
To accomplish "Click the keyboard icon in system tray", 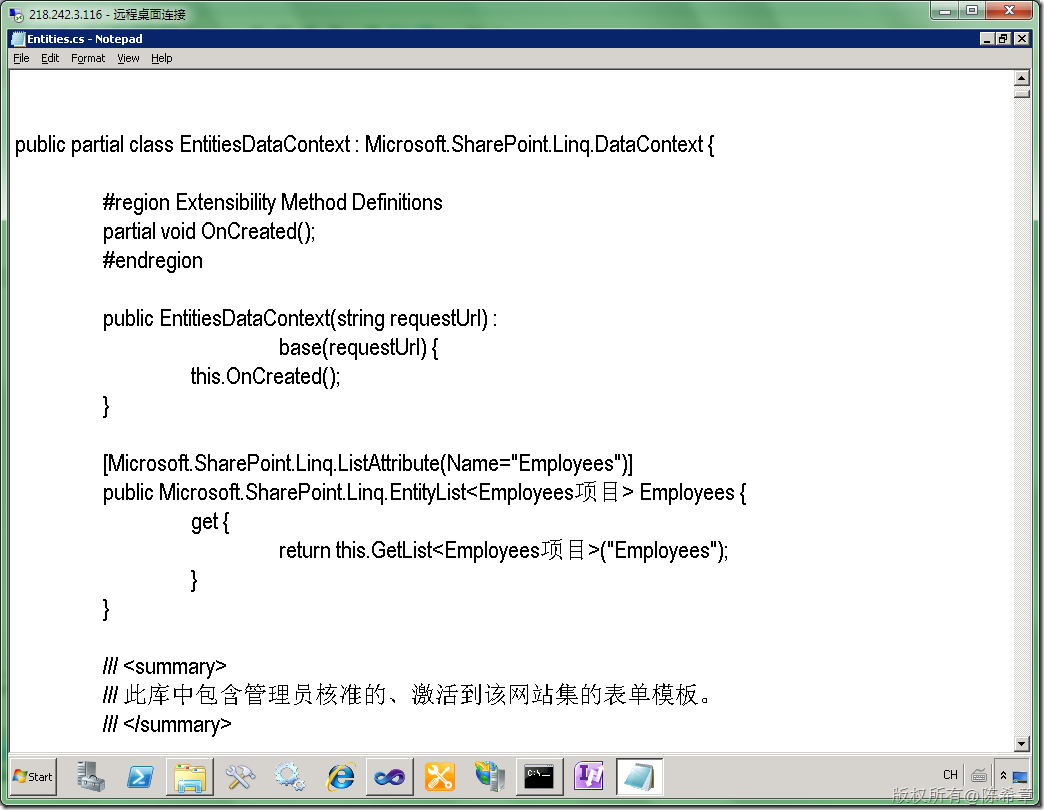I will tap(979, 775).
